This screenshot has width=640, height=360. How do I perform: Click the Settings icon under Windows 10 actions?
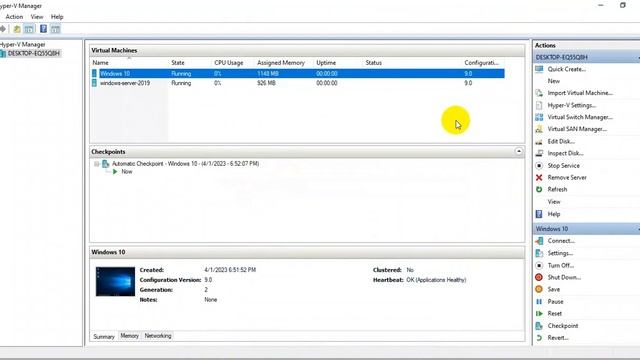point(539,253)
